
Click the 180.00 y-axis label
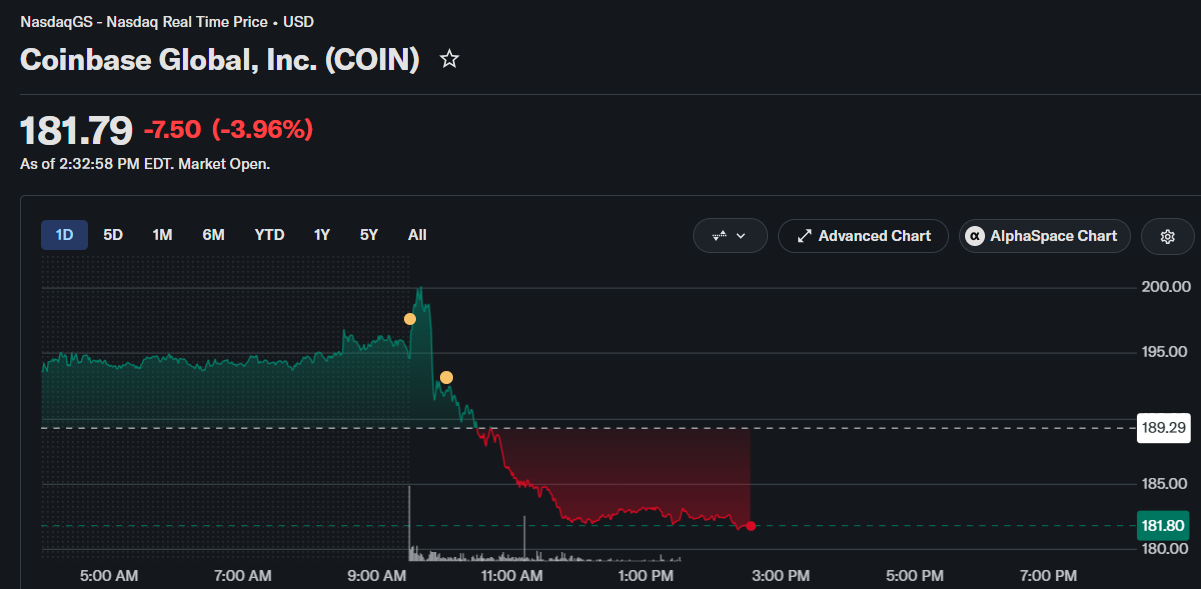(1164, 549)
